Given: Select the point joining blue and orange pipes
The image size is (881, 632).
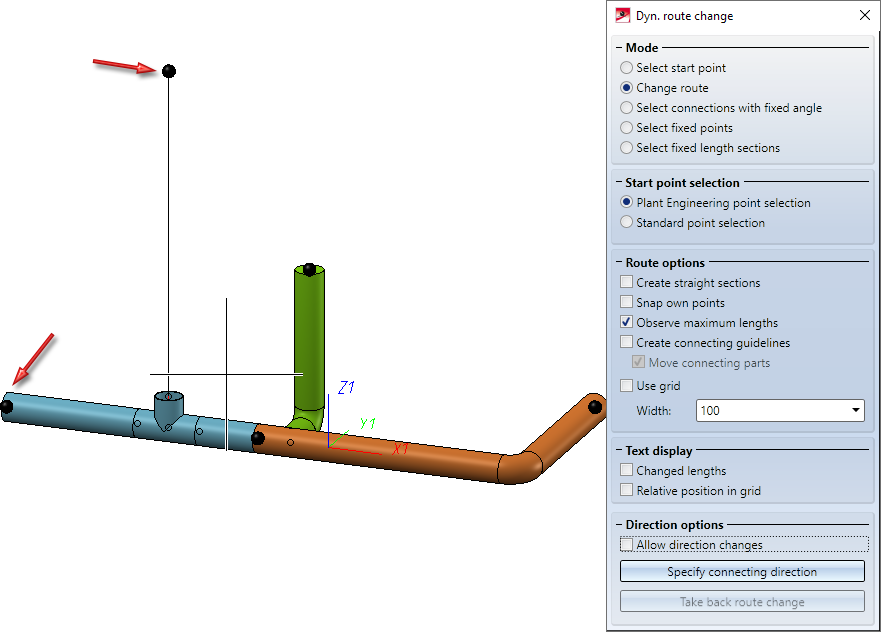Looking at the screenshot, I should point(258,438).
